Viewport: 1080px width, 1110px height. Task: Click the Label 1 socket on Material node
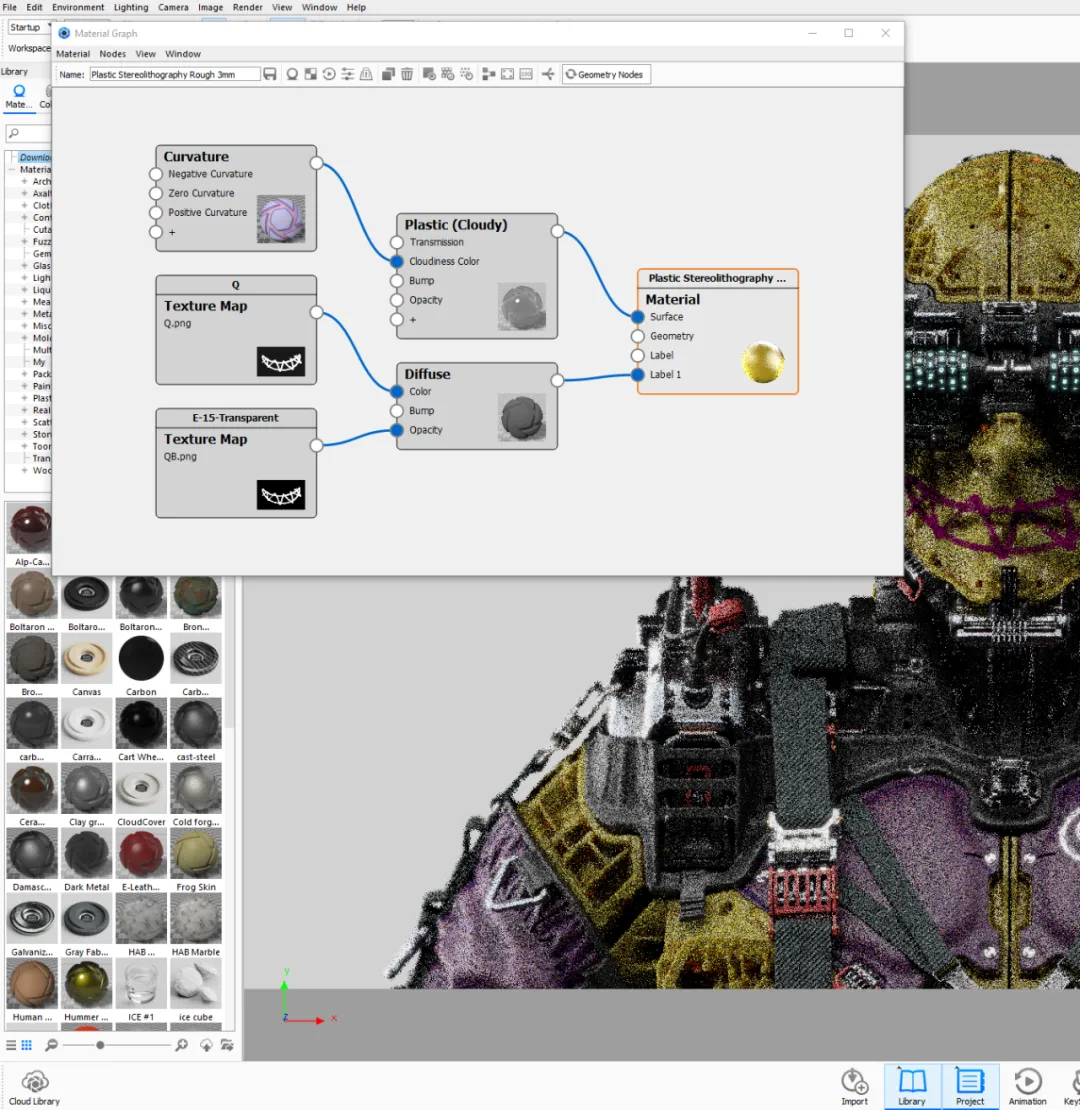[x=638, y=374]
